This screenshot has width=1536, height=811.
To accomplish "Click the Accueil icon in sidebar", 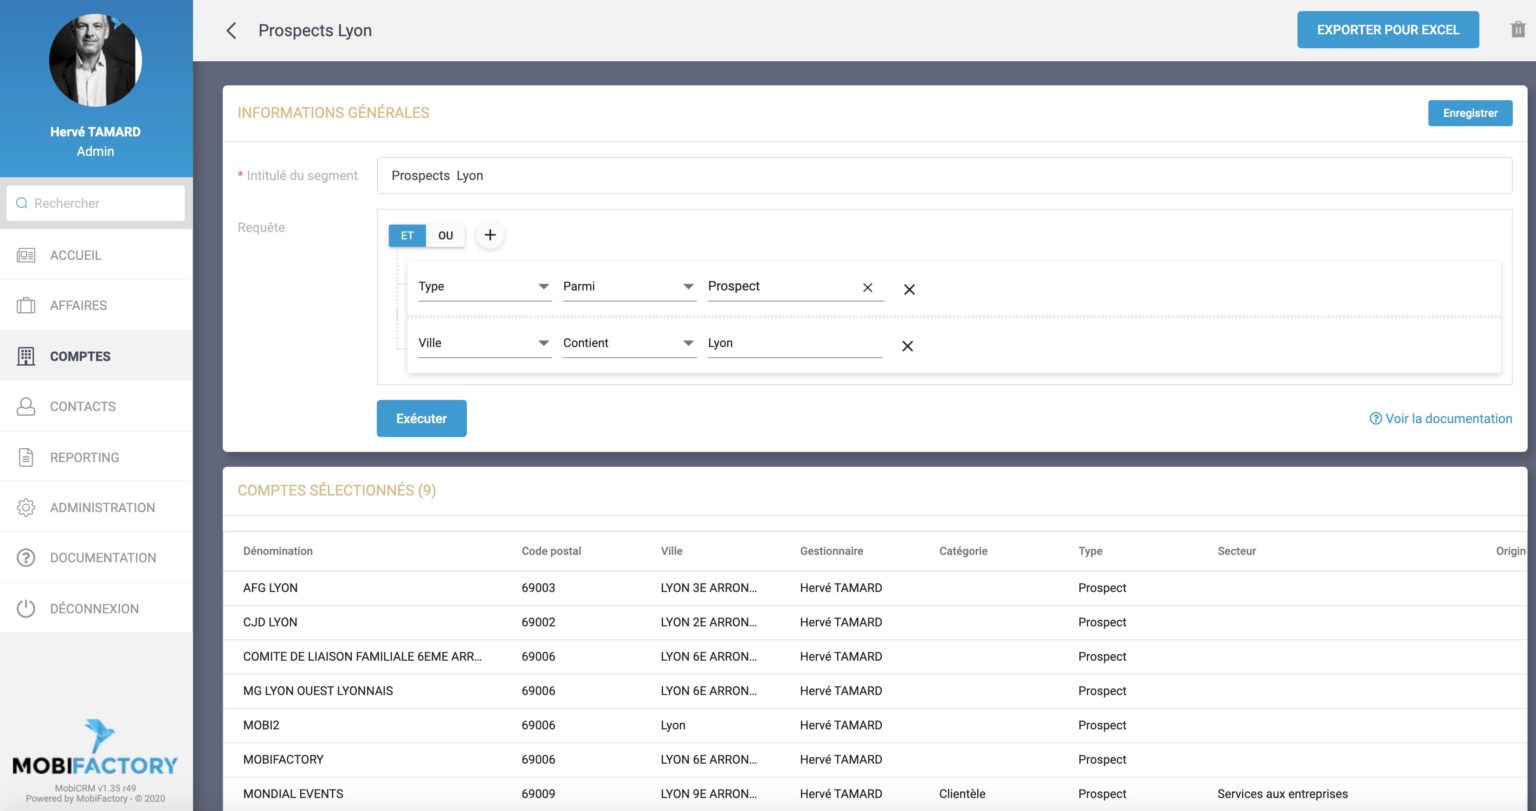I will (x=26, y=255).
